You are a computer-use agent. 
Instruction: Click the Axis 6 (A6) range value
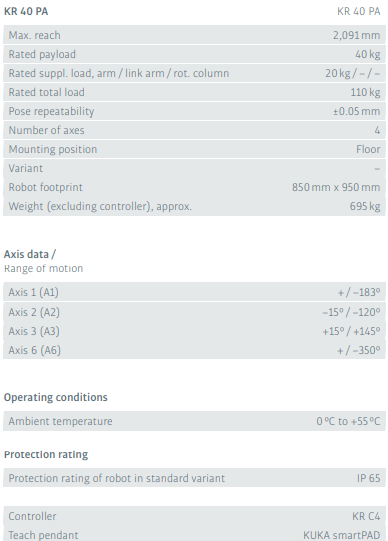[359, 350]
